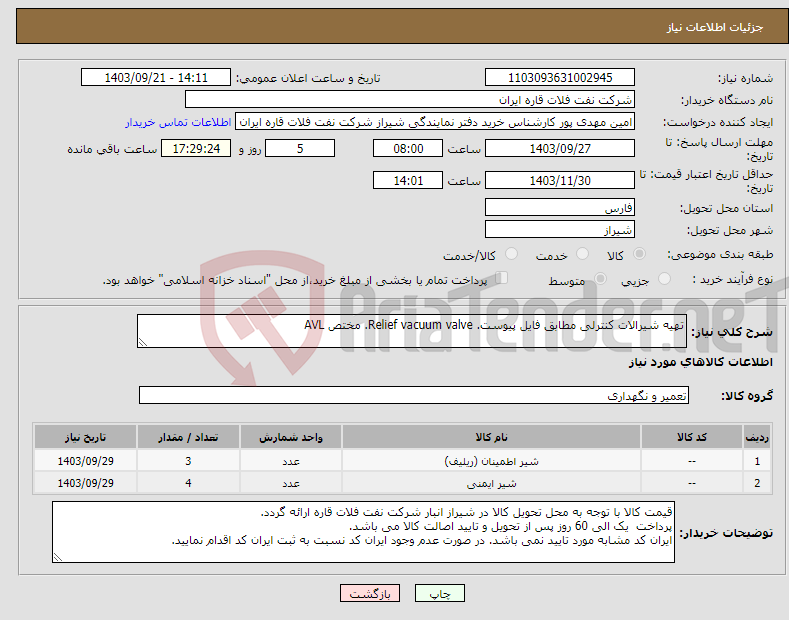Click item name شیر ایمنی
Image resolution: width=789 pixels, height=620 pixels.
pos(491,483)
